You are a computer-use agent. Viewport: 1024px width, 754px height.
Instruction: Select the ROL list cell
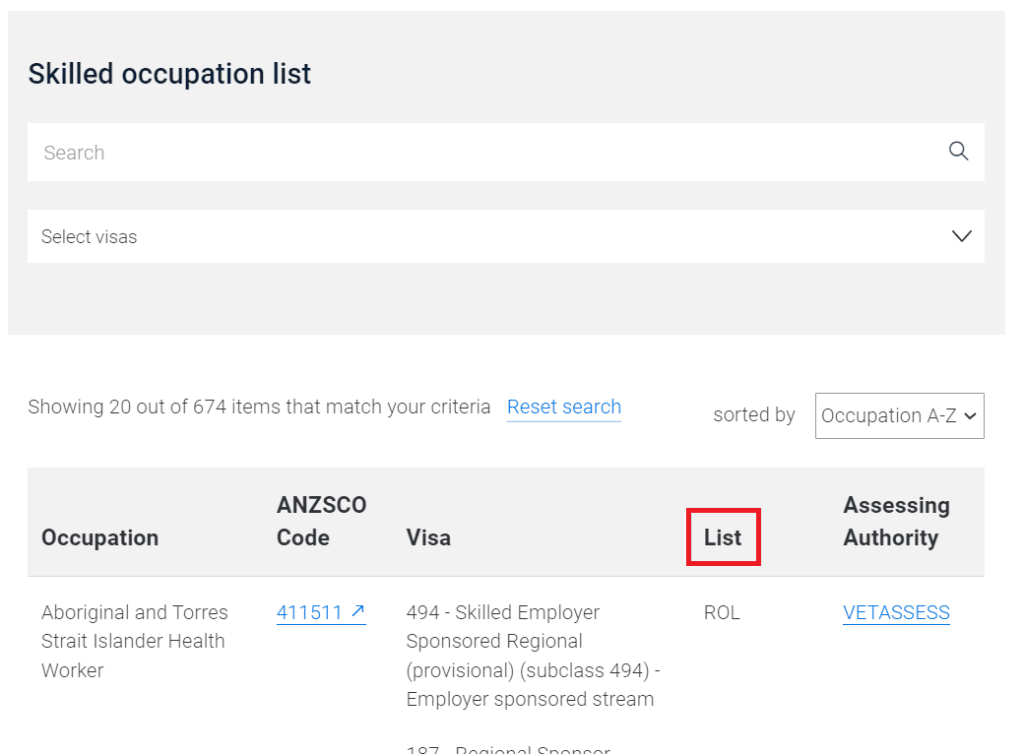[x=722, y=612]
